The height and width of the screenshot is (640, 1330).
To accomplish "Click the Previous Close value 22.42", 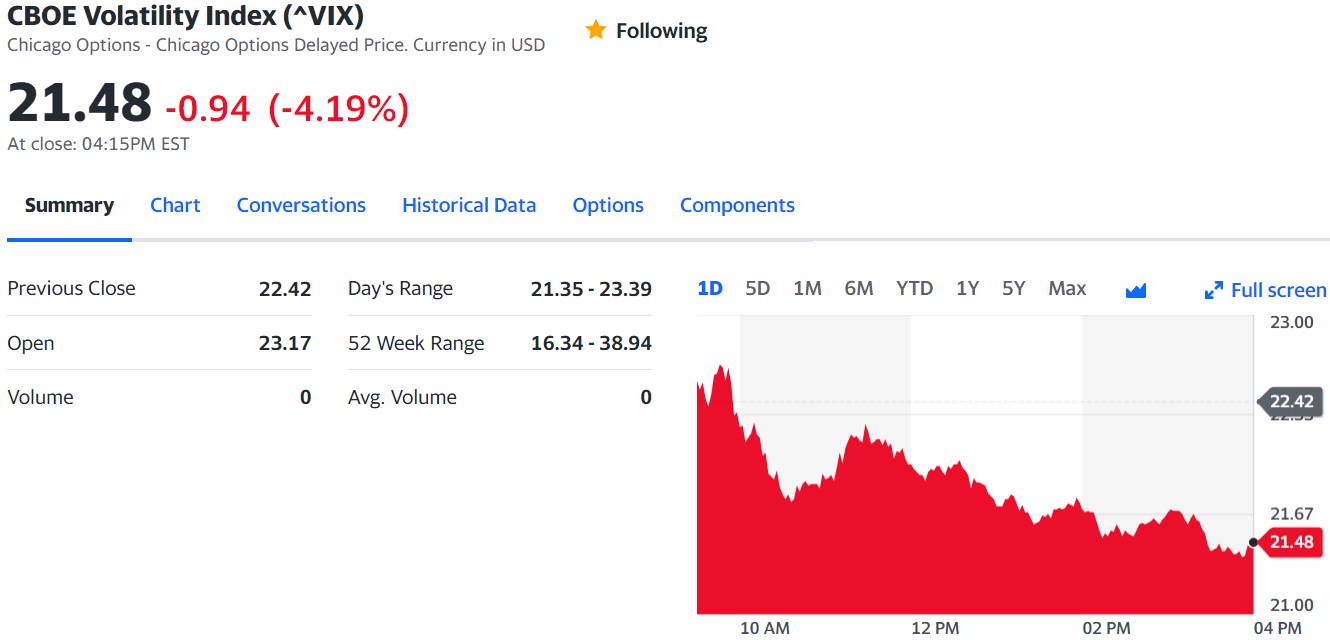I will 285,289.
